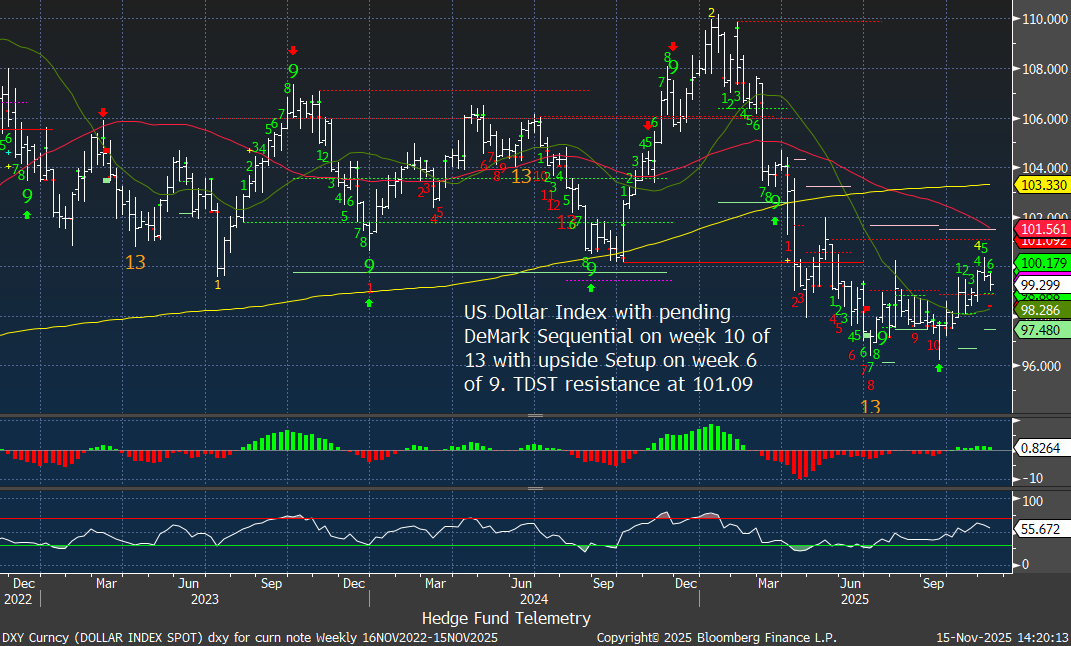Screen dimensions: 1071x646
Task: Click the Hedge Fund Telemetry title text
Action: 506,618
